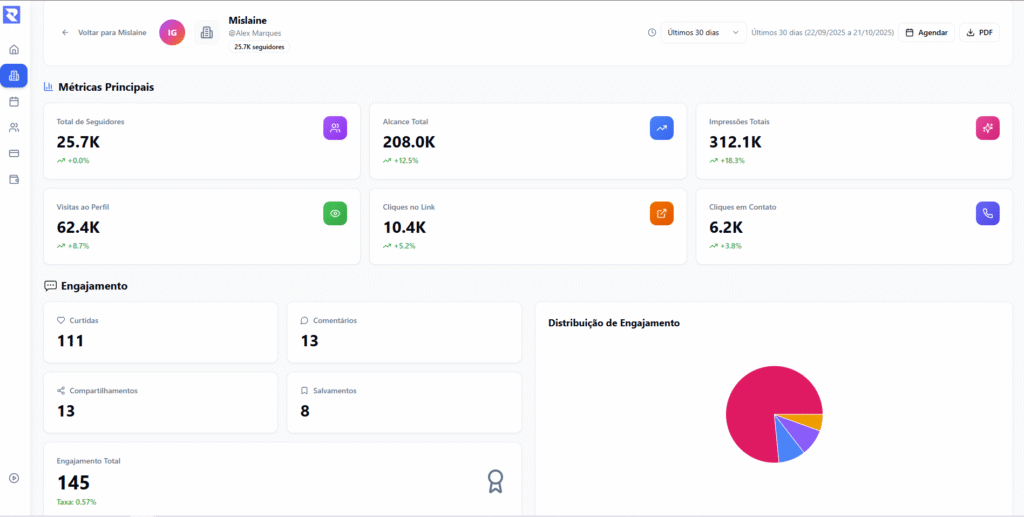Click the Distribuição de Engajamento title
Viewport: 1024px width, 517px height.
tap(614, 323)
